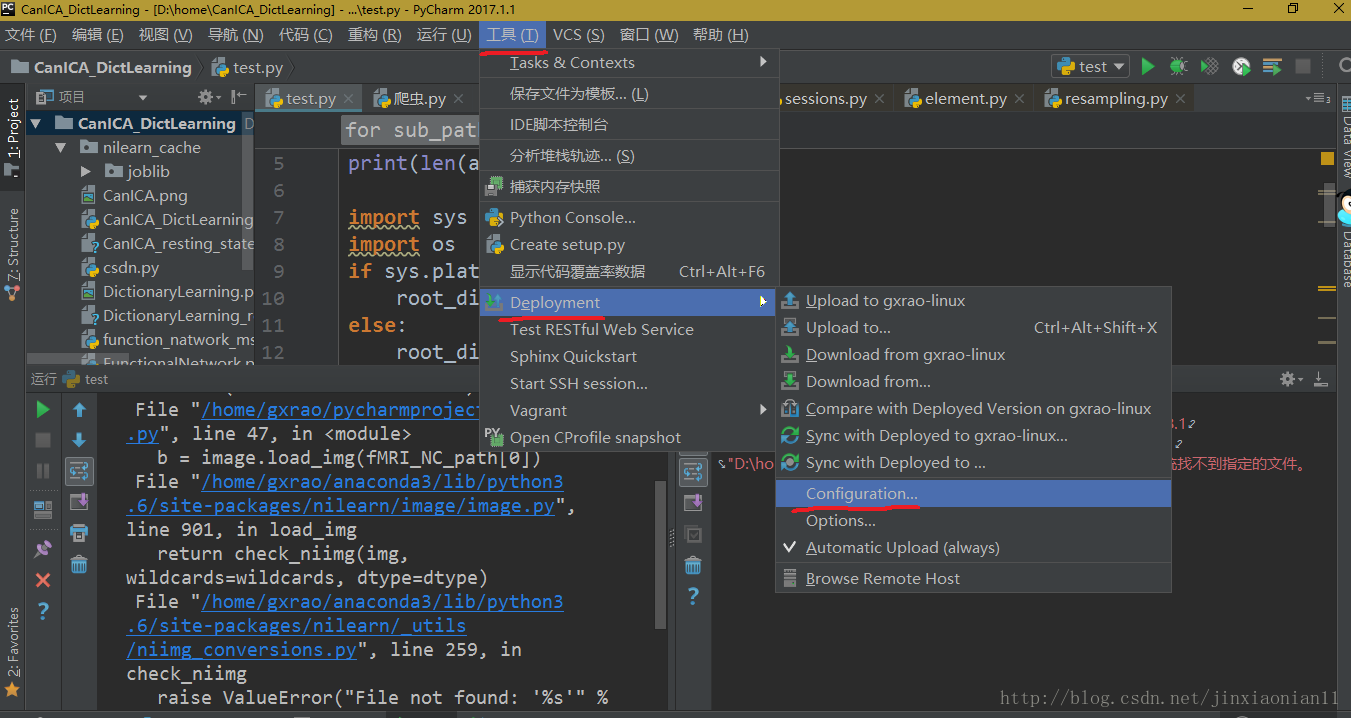Select Create setup.py menu item
The width and height of the screenshot is (1351, 718).
point(629,244)
